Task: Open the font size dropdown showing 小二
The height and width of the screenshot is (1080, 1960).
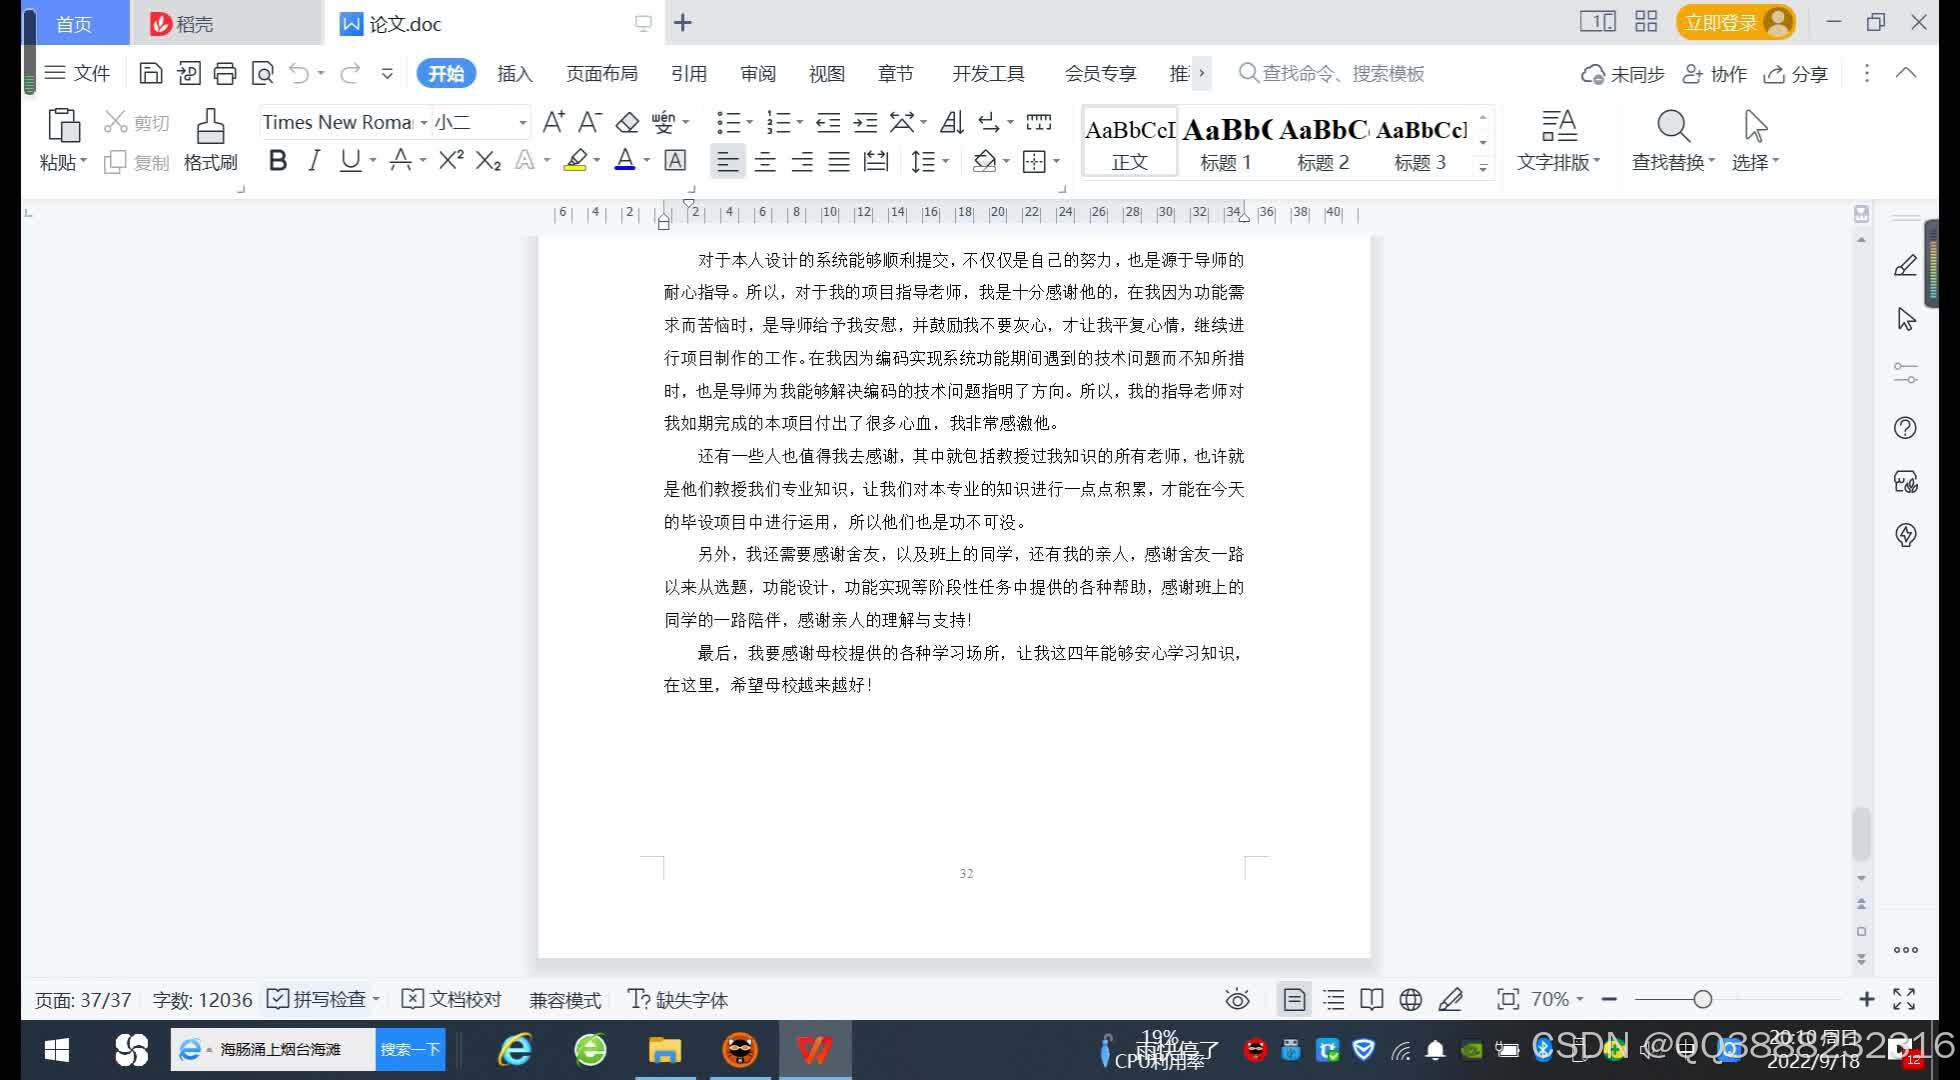Action: 519,122
